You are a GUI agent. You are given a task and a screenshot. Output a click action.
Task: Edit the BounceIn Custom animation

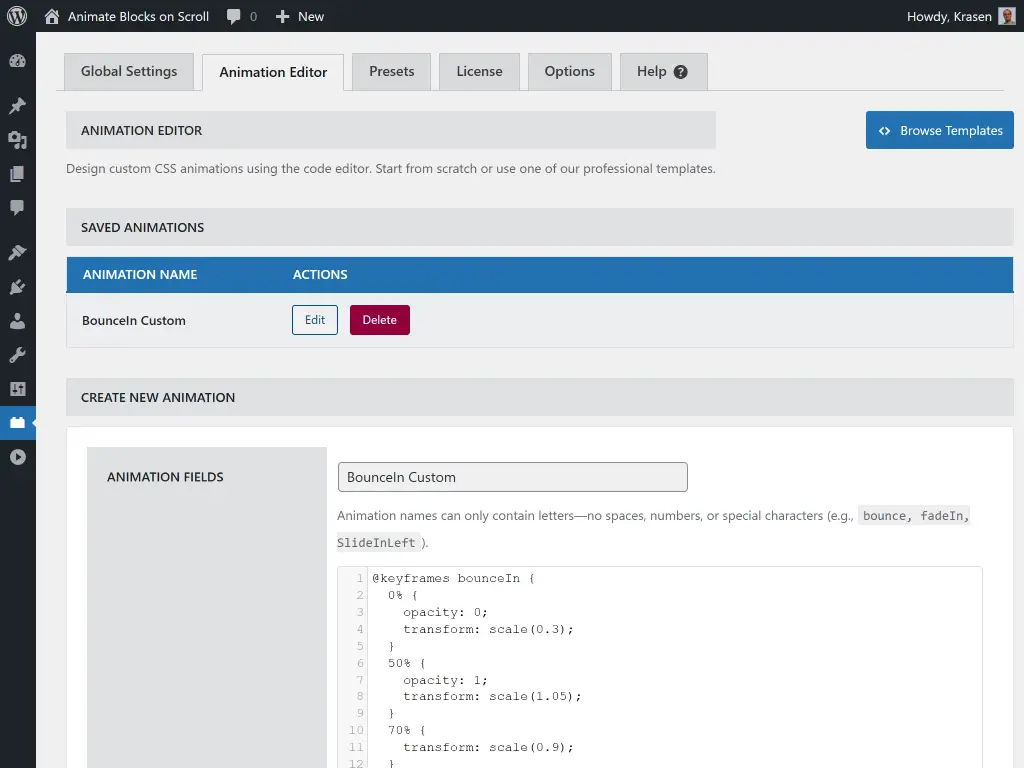[314, 320]
